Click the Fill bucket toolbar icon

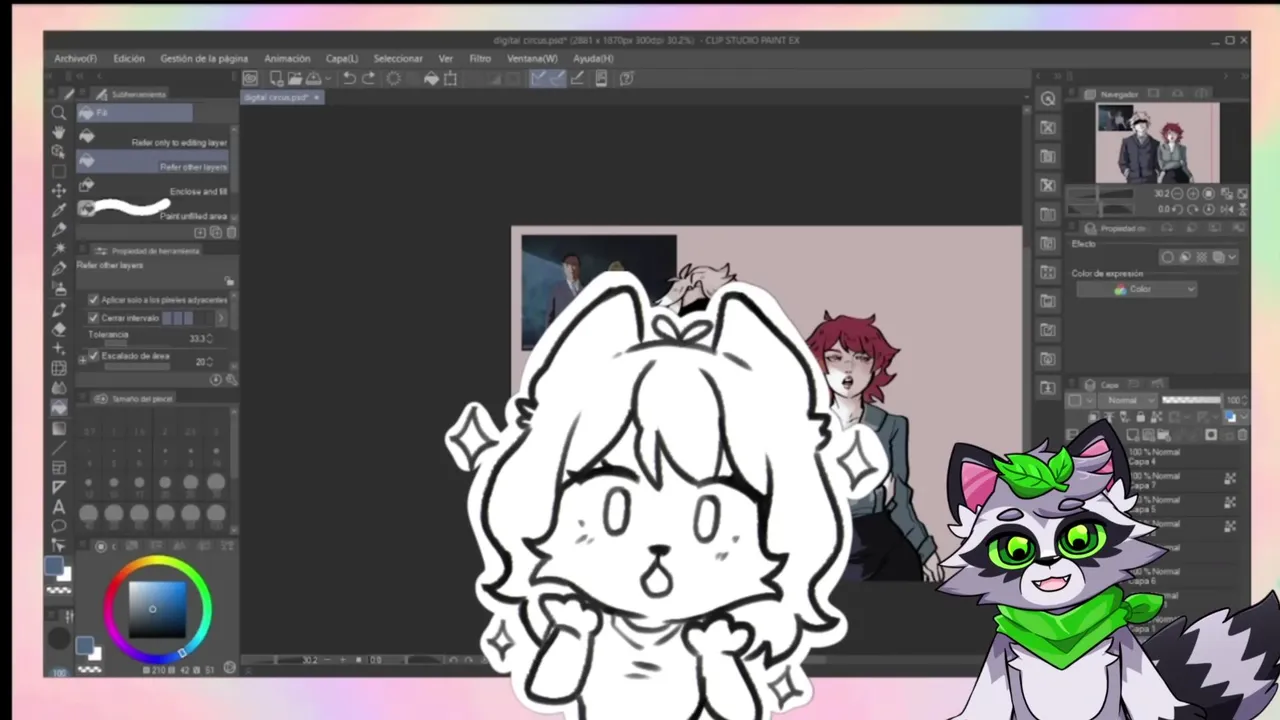[x=431, y=78]
